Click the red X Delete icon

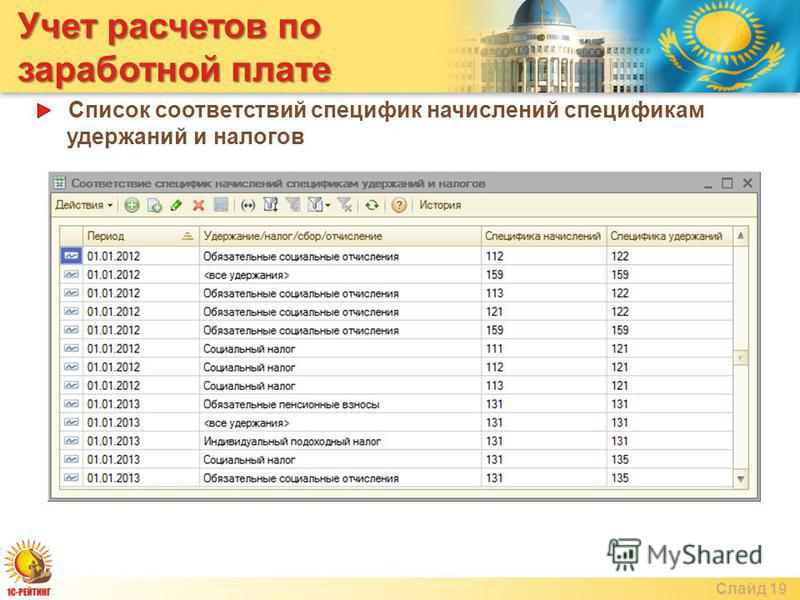[198, 205]
